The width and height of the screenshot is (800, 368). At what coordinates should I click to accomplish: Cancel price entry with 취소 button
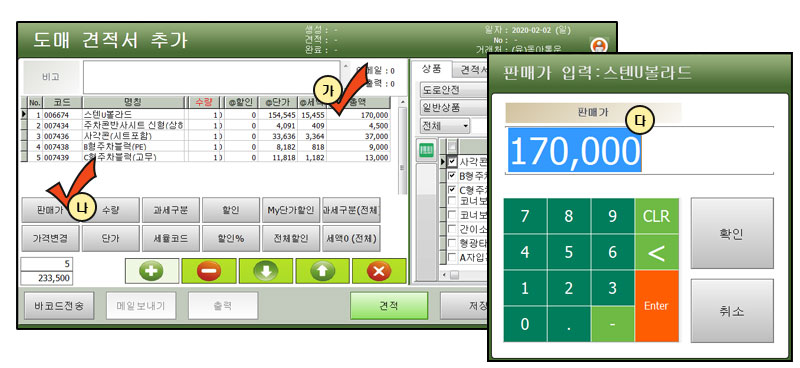(732, 310)
